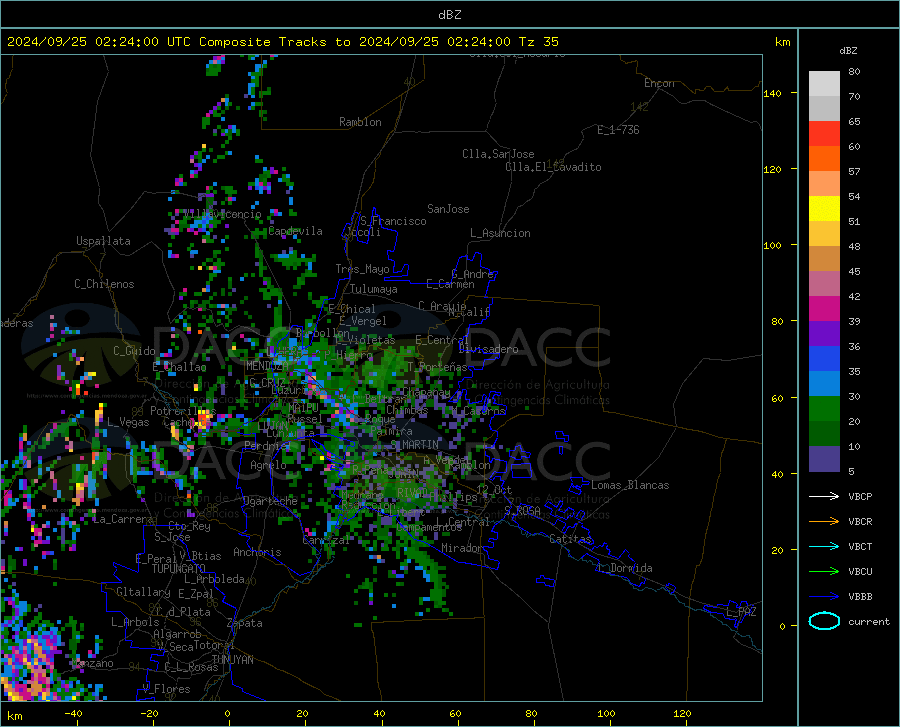
Task: Click the -40 km x-axis tick label
Action: (x=73, y=714)
